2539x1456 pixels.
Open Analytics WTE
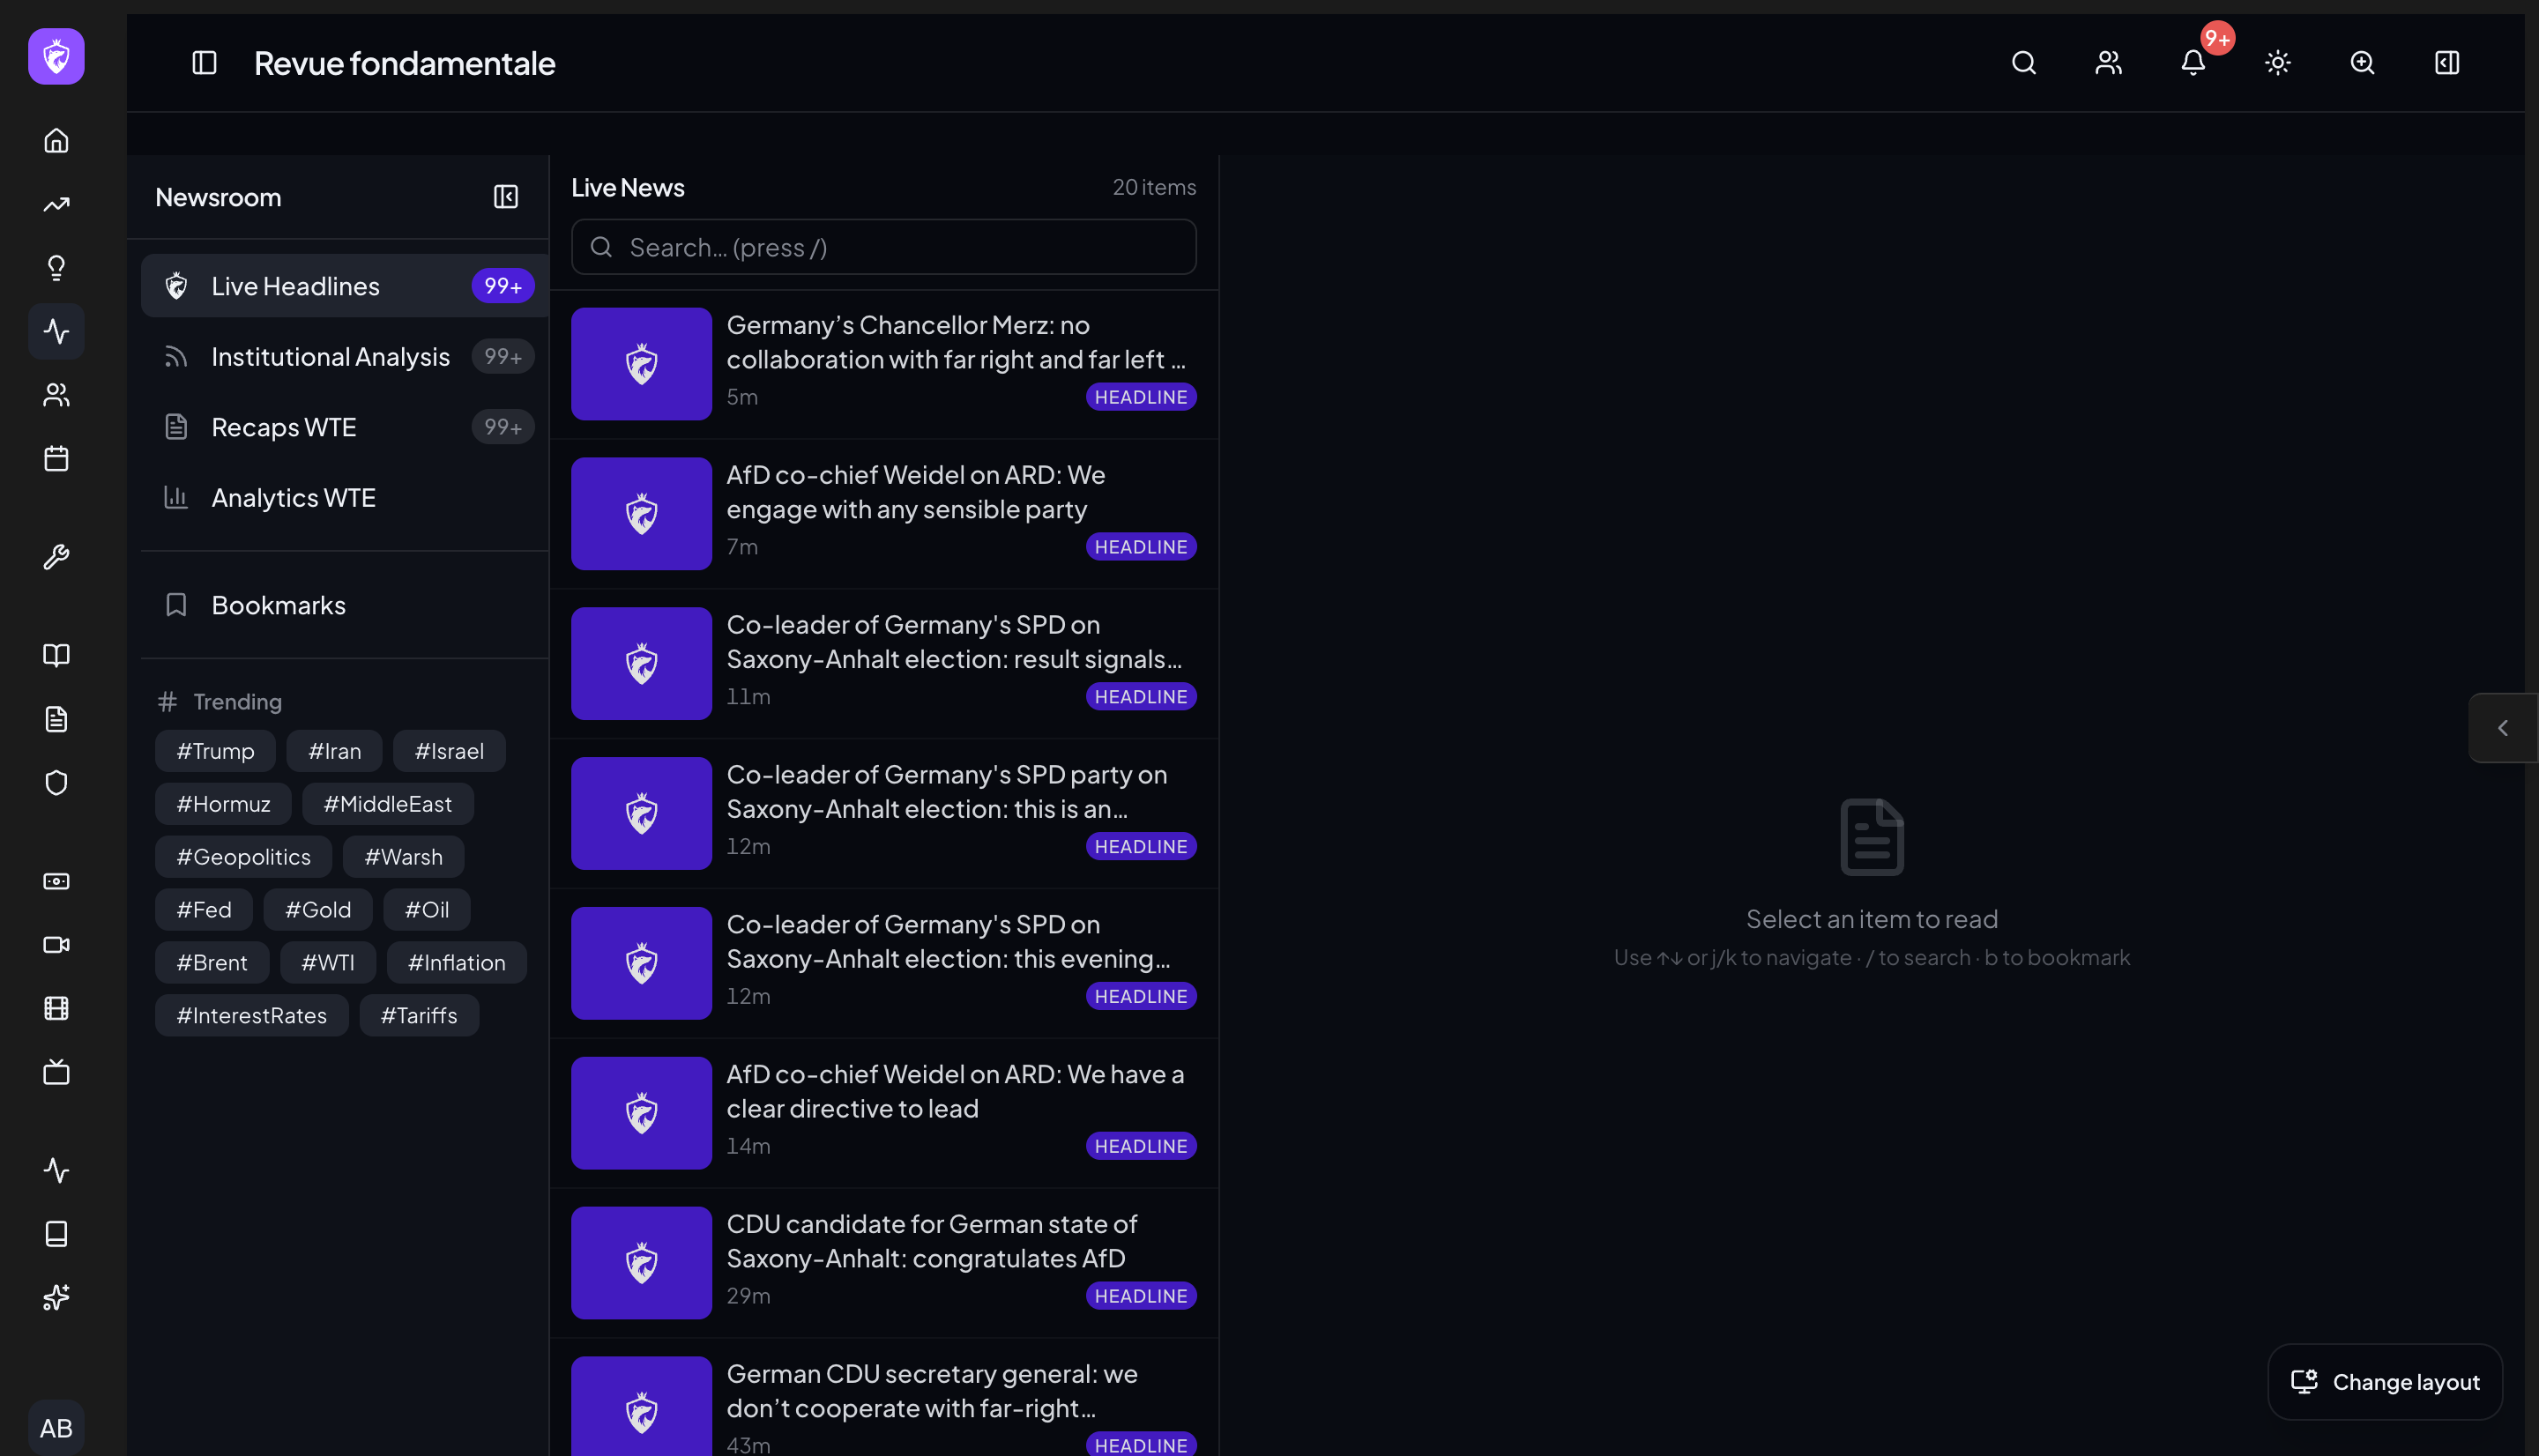[344, 498]
